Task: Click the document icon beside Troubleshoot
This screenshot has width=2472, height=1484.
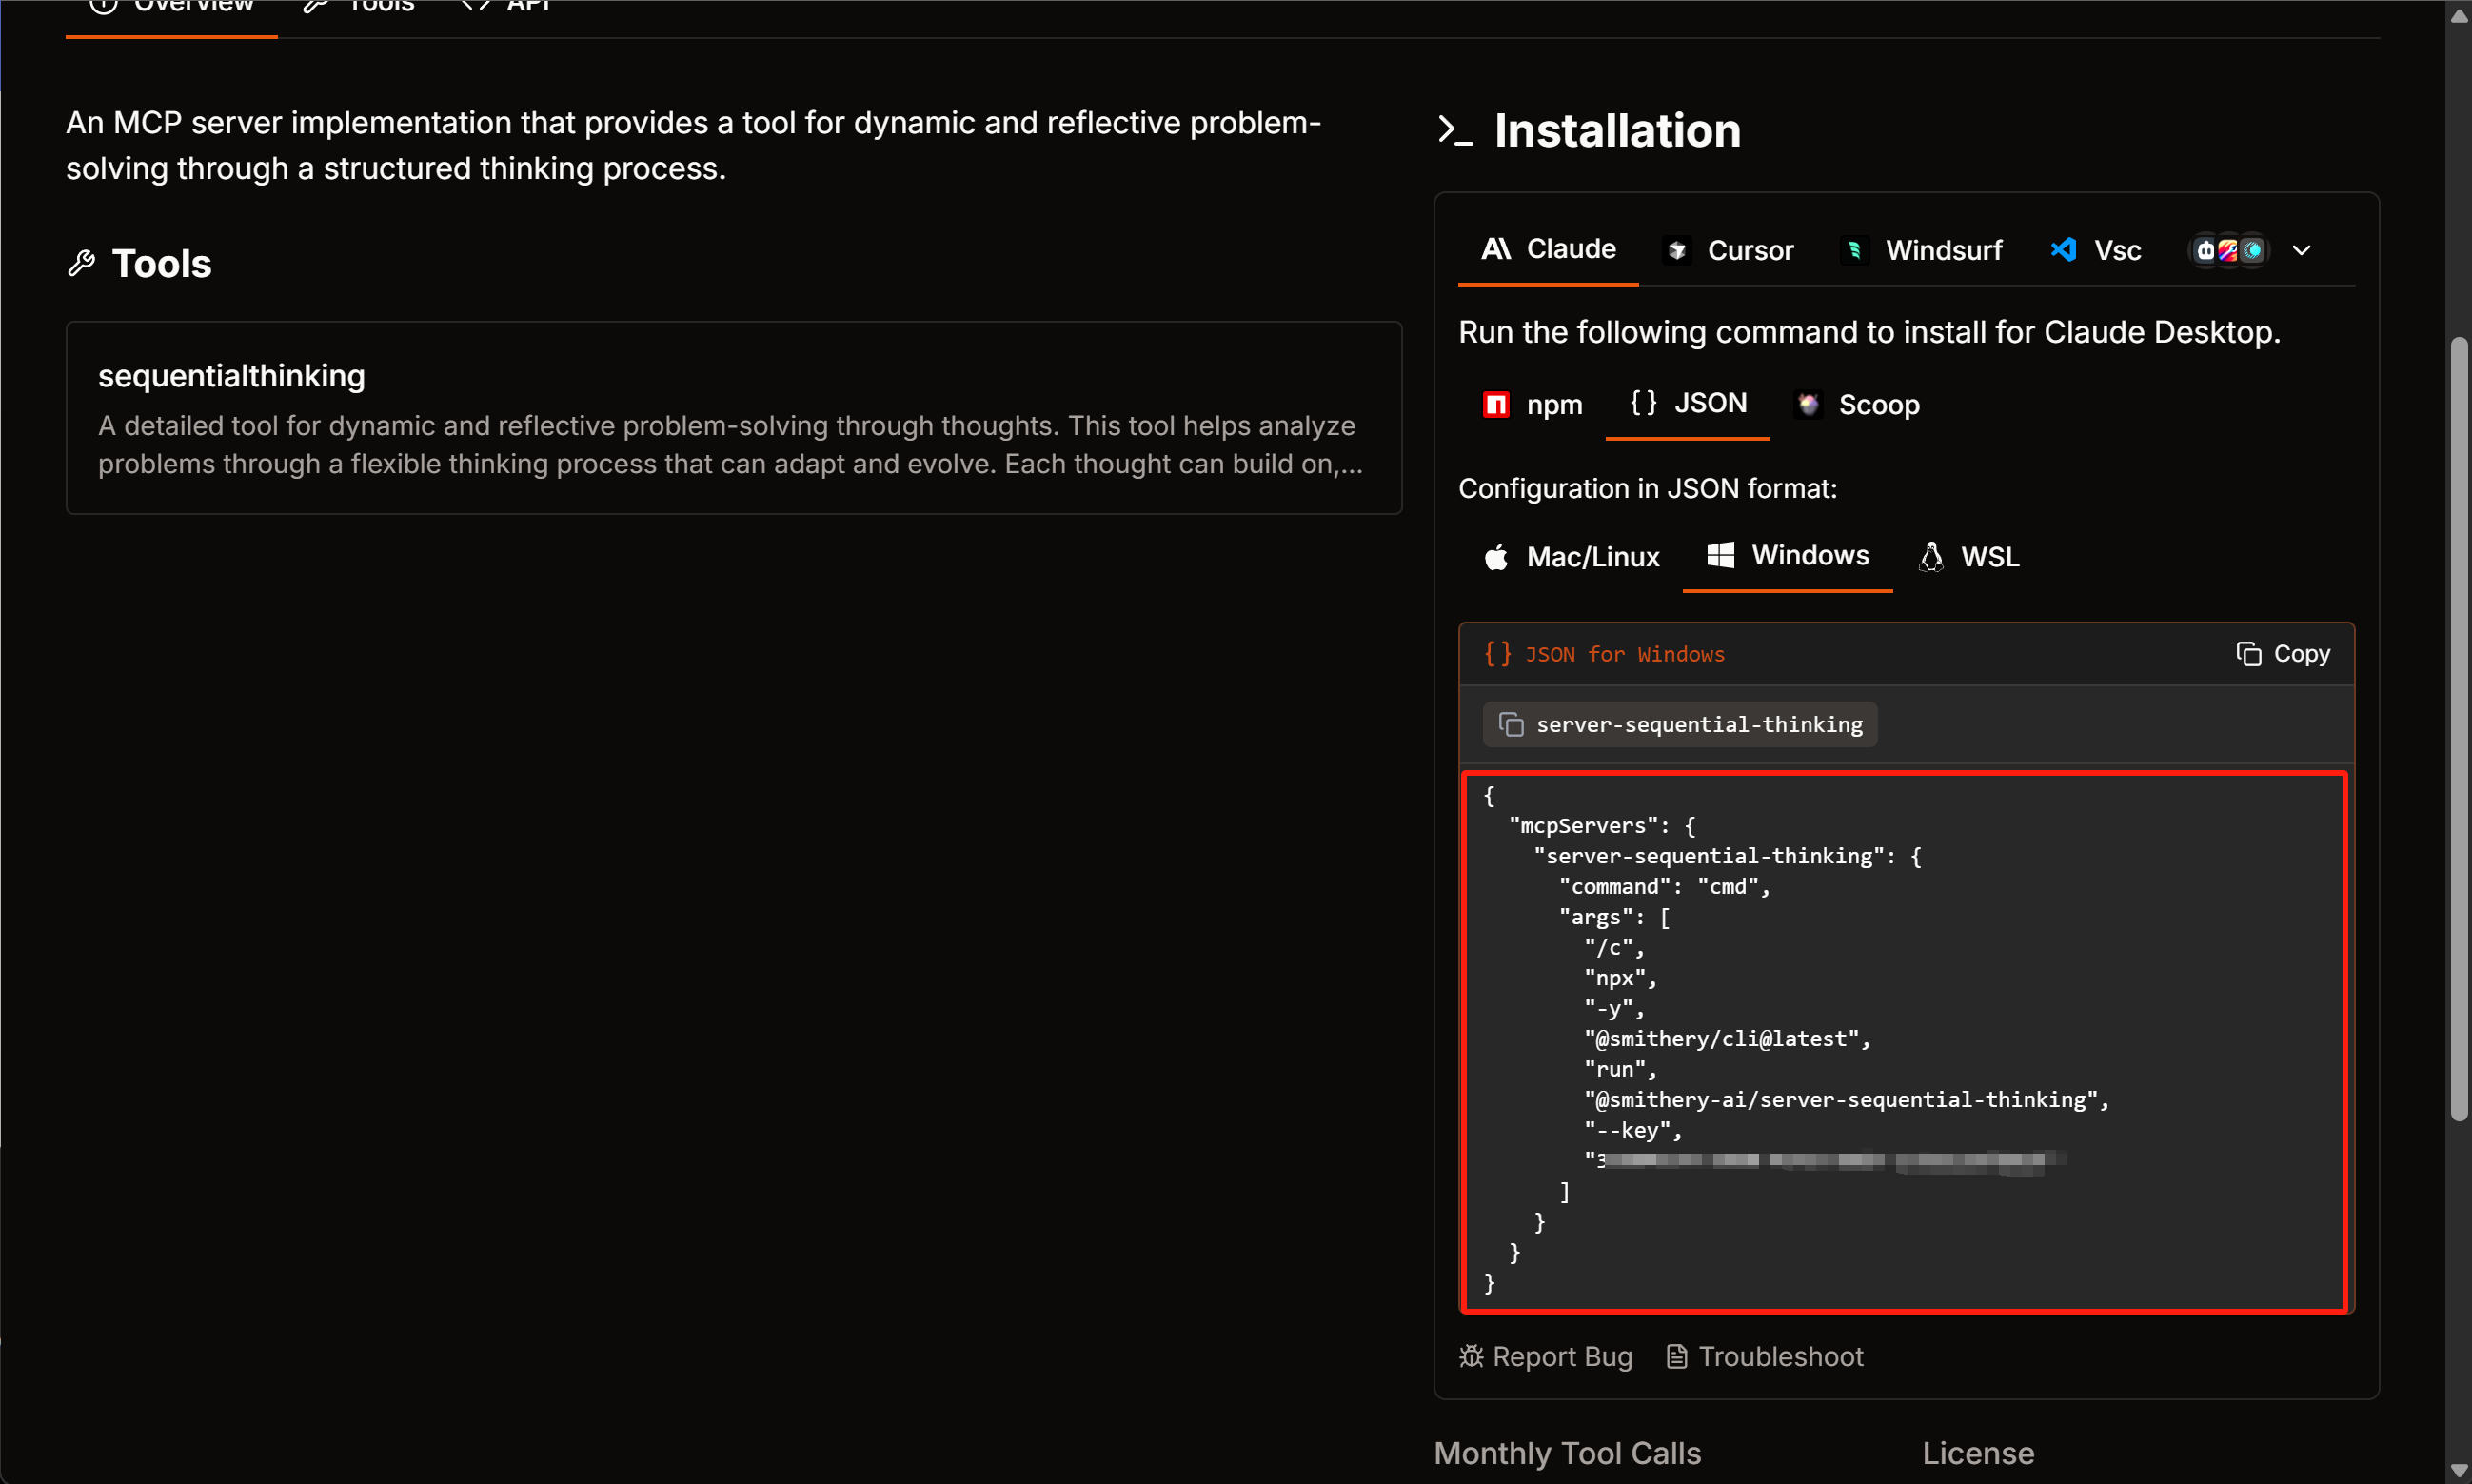Action: tap(1677, 1356)
